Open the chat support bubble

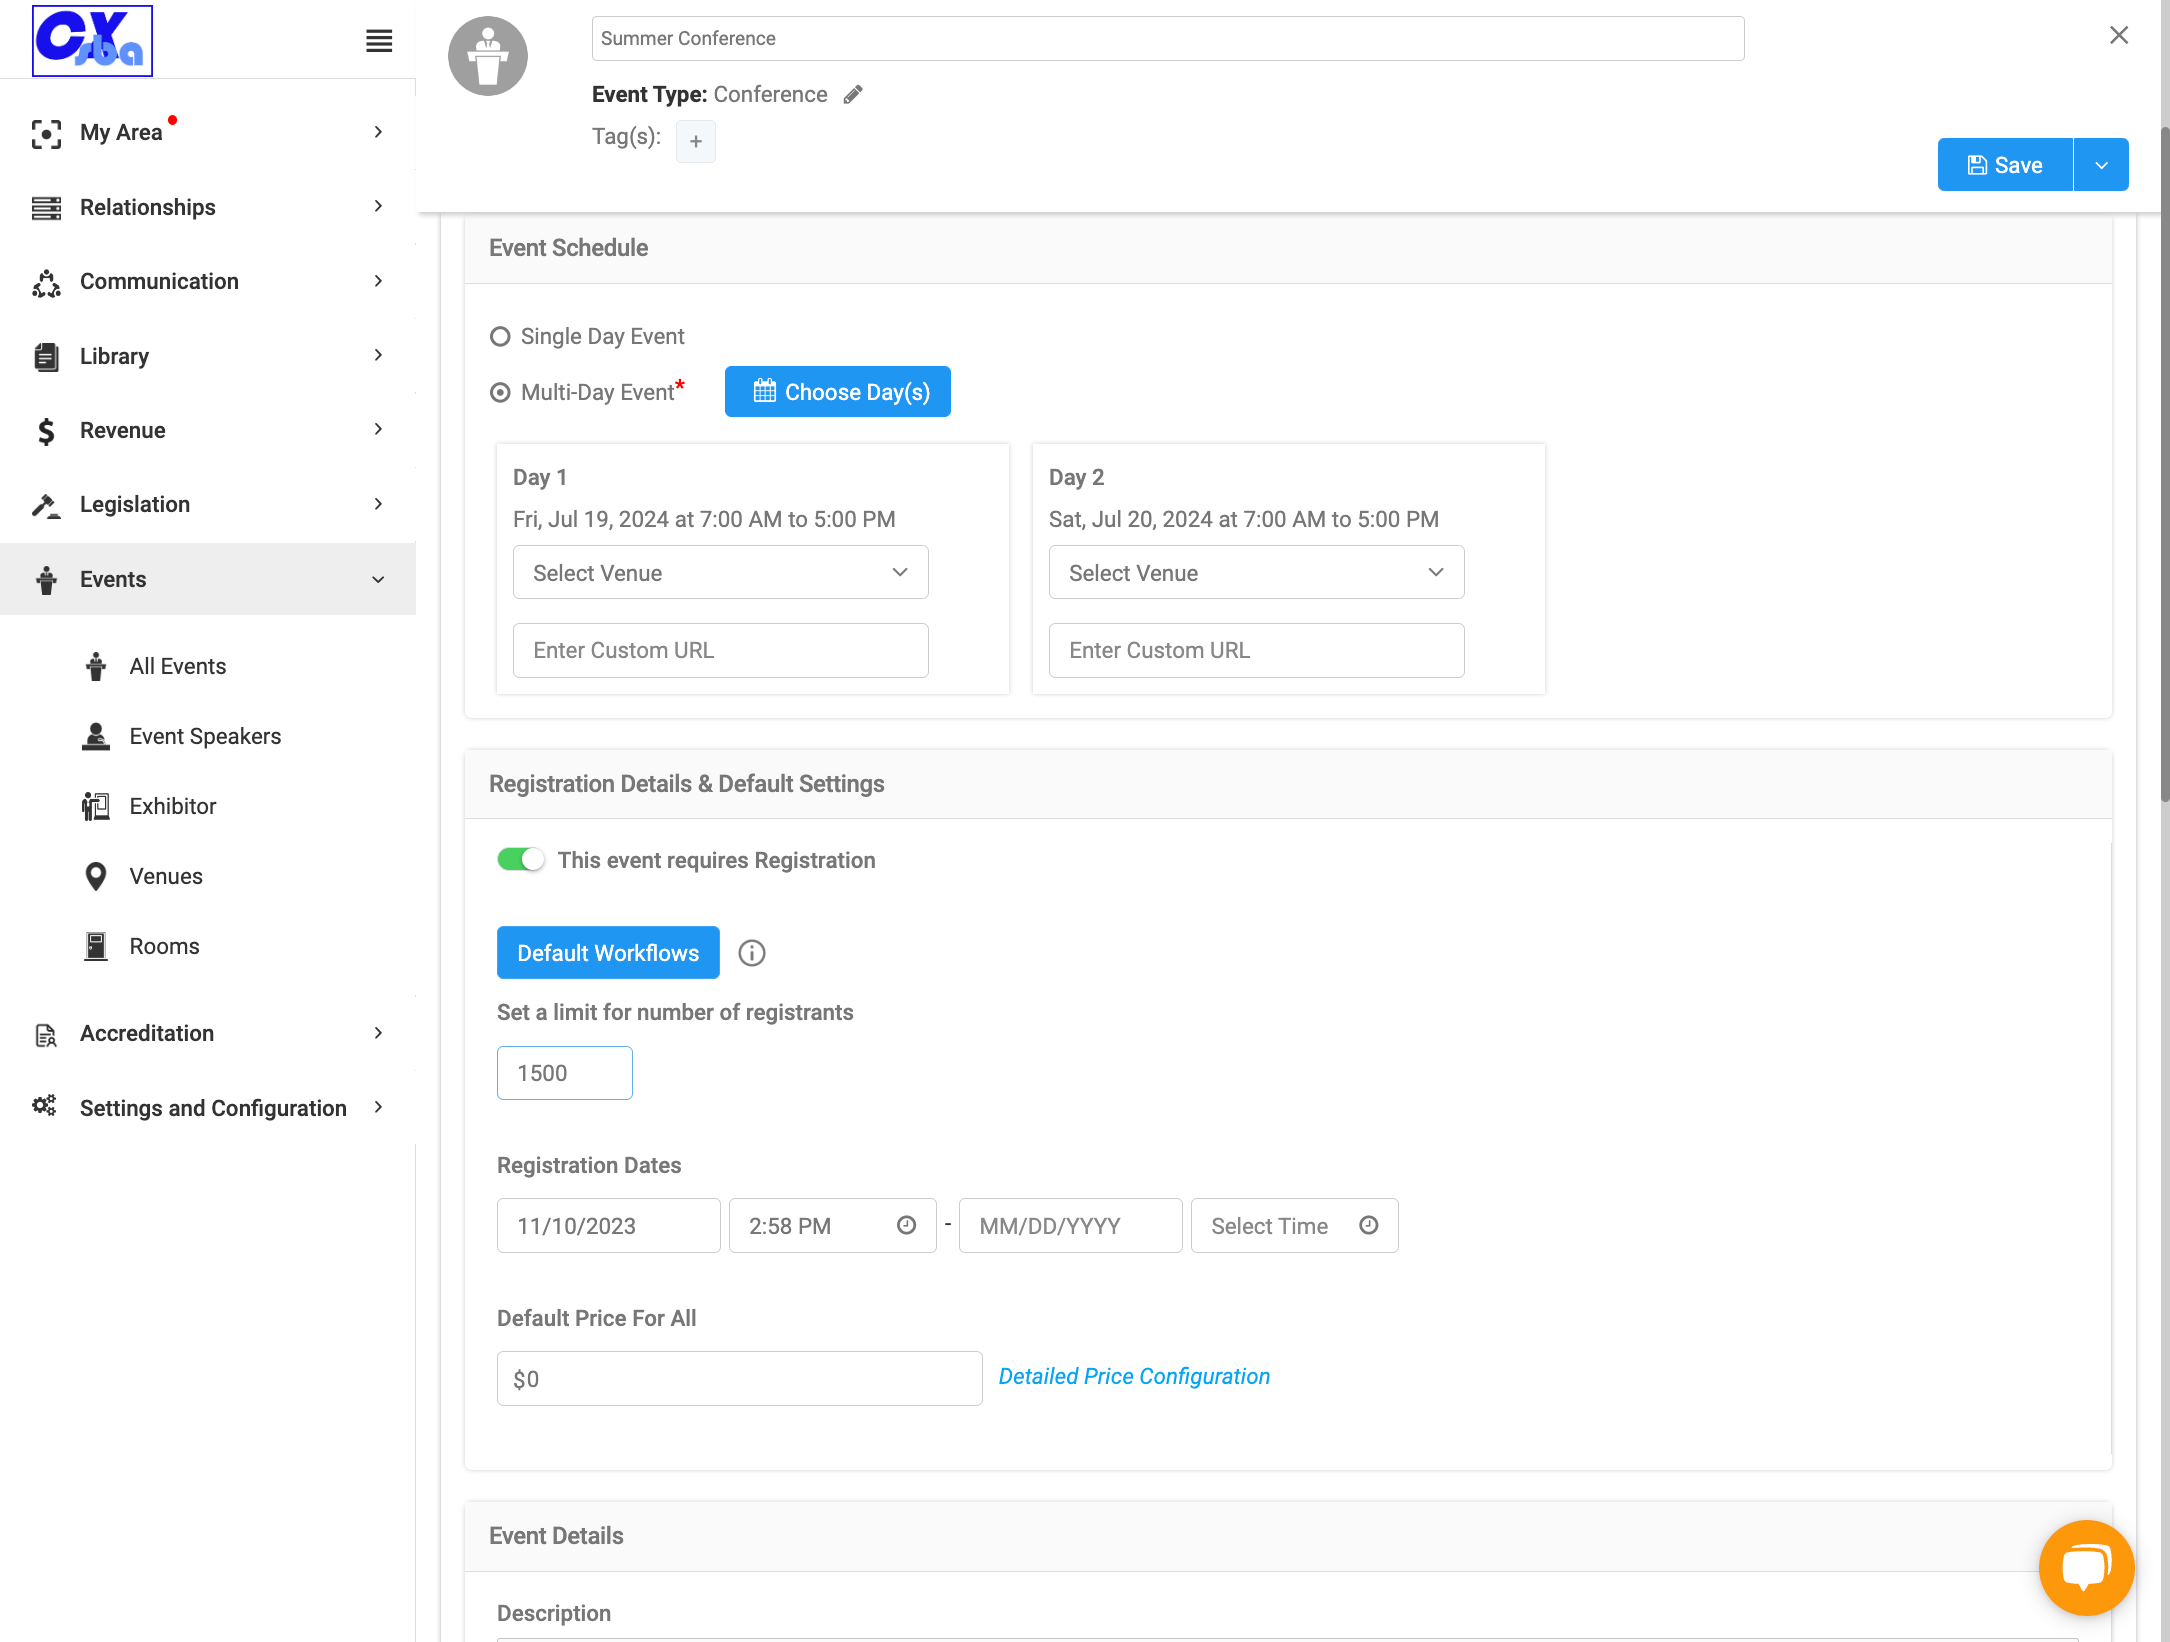click(2087, 1567)
